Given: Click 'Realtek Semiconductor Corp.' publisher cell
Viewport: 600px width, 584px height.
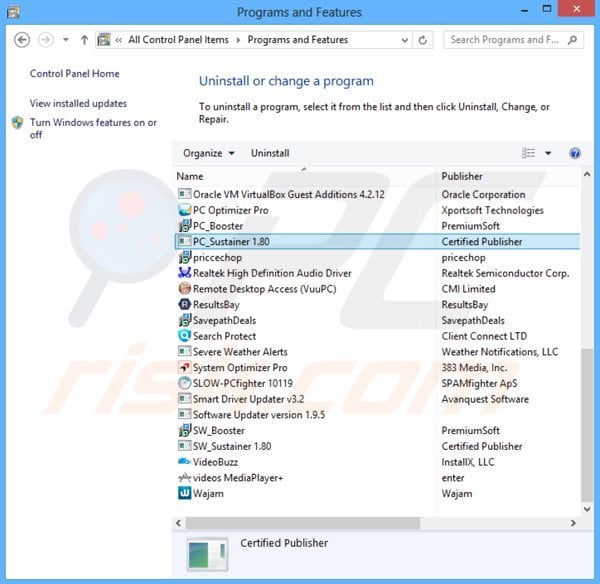Looking at the screenshot, I should (505, 273).
